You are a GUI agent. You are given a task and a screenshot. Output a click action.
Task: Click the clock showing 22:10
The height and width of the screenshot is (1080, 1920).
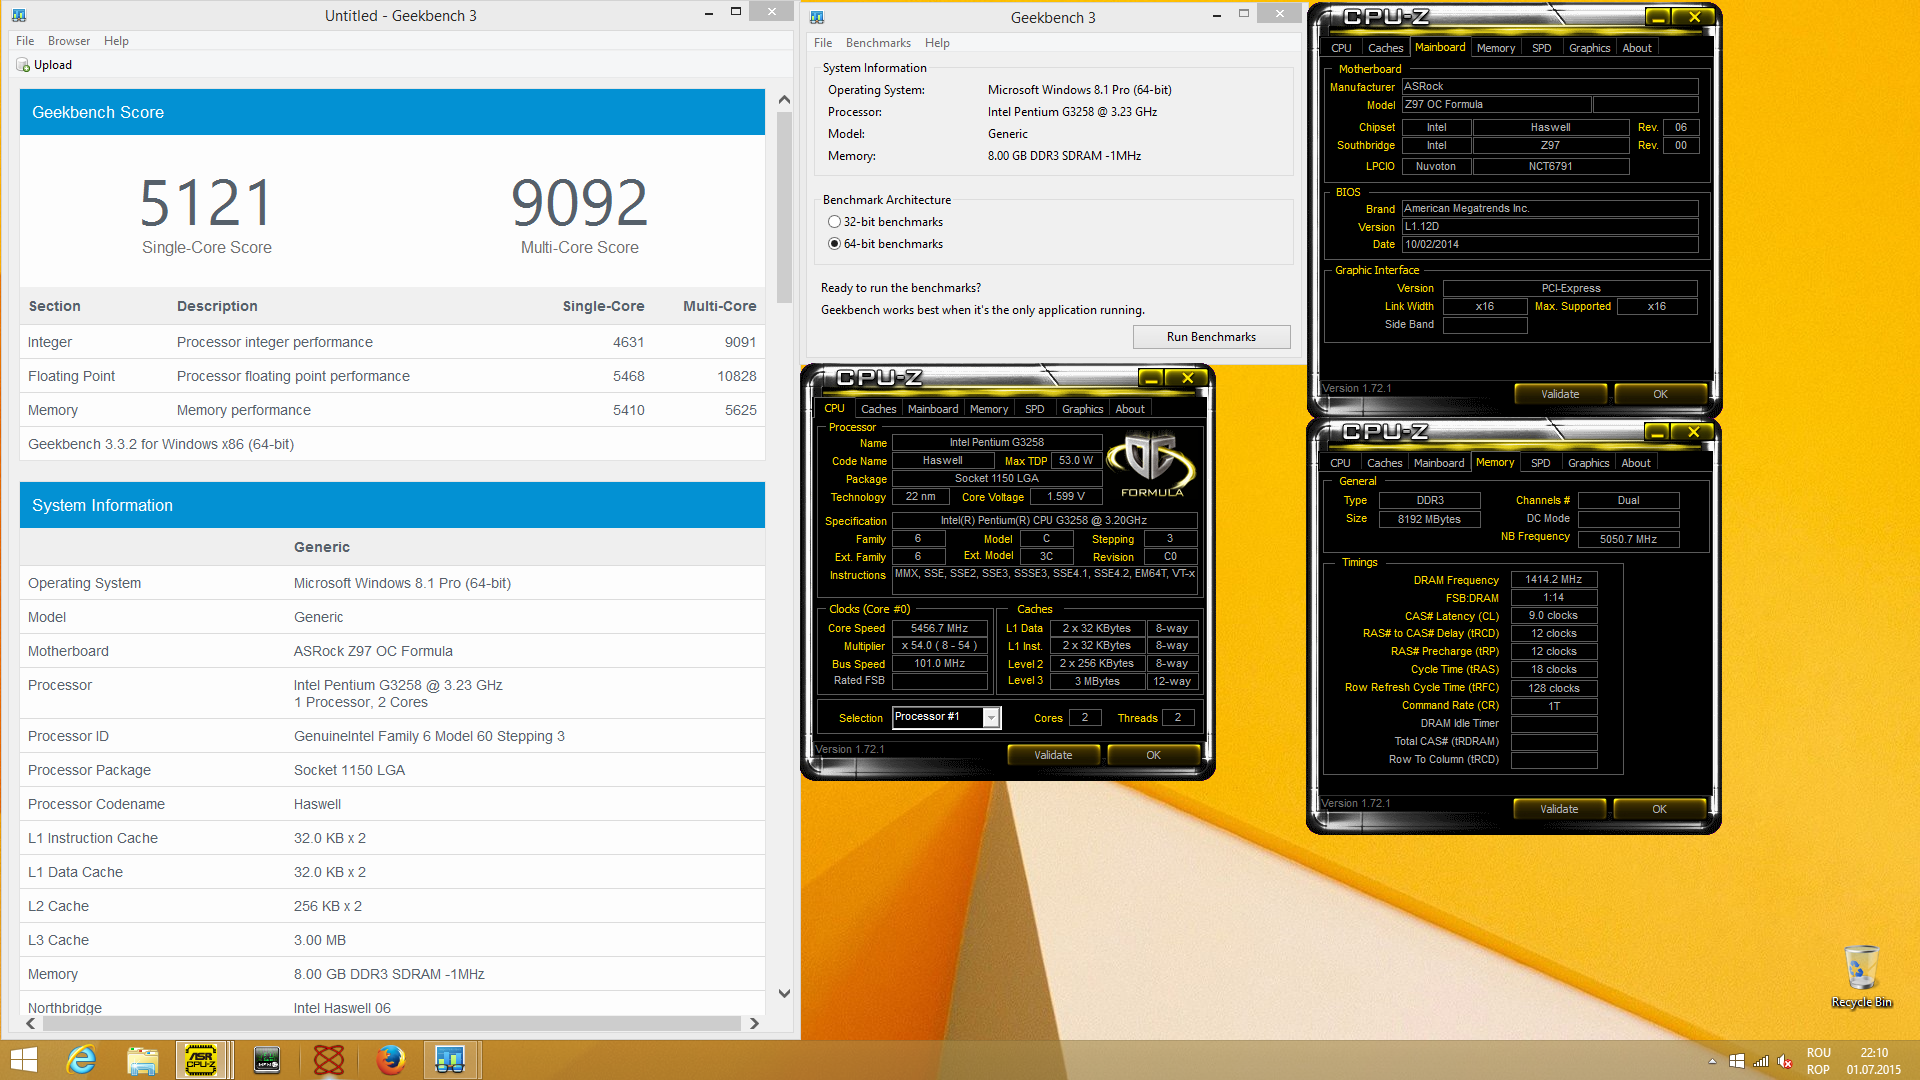pos(1874,1053)
